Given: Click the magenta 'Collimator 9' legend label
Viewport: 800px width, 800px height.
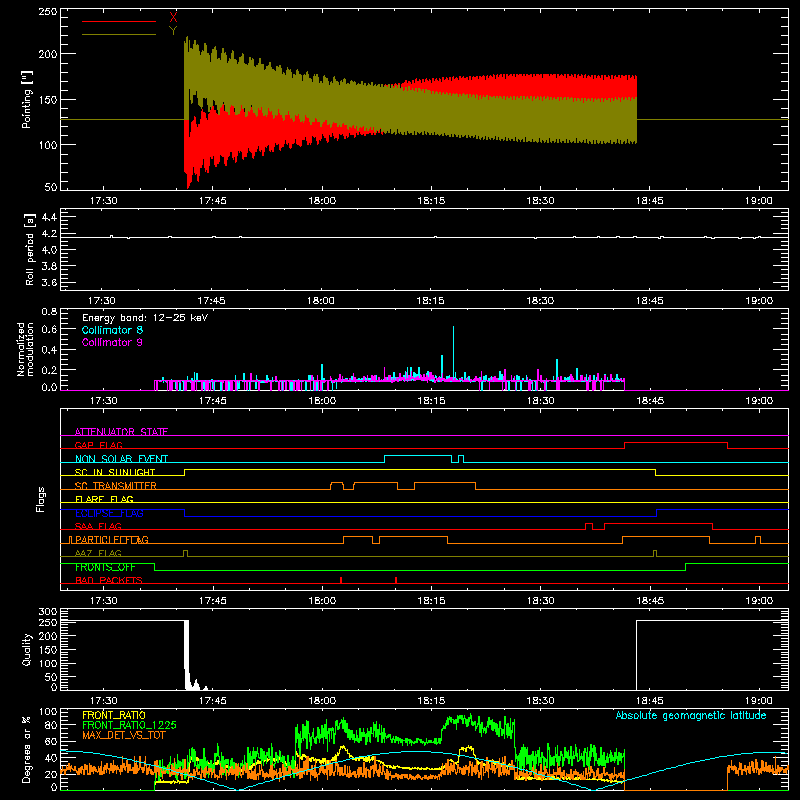Looking at the screenshot, I should 112,342.
